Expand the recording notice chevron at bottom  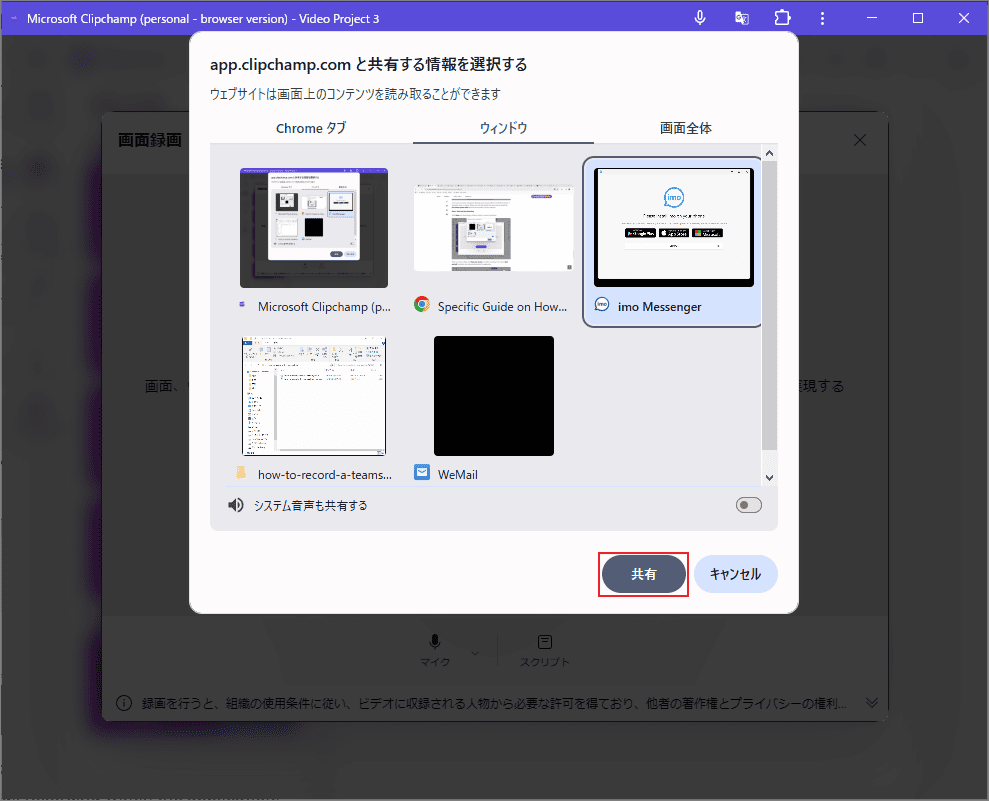tap(872, 703)
